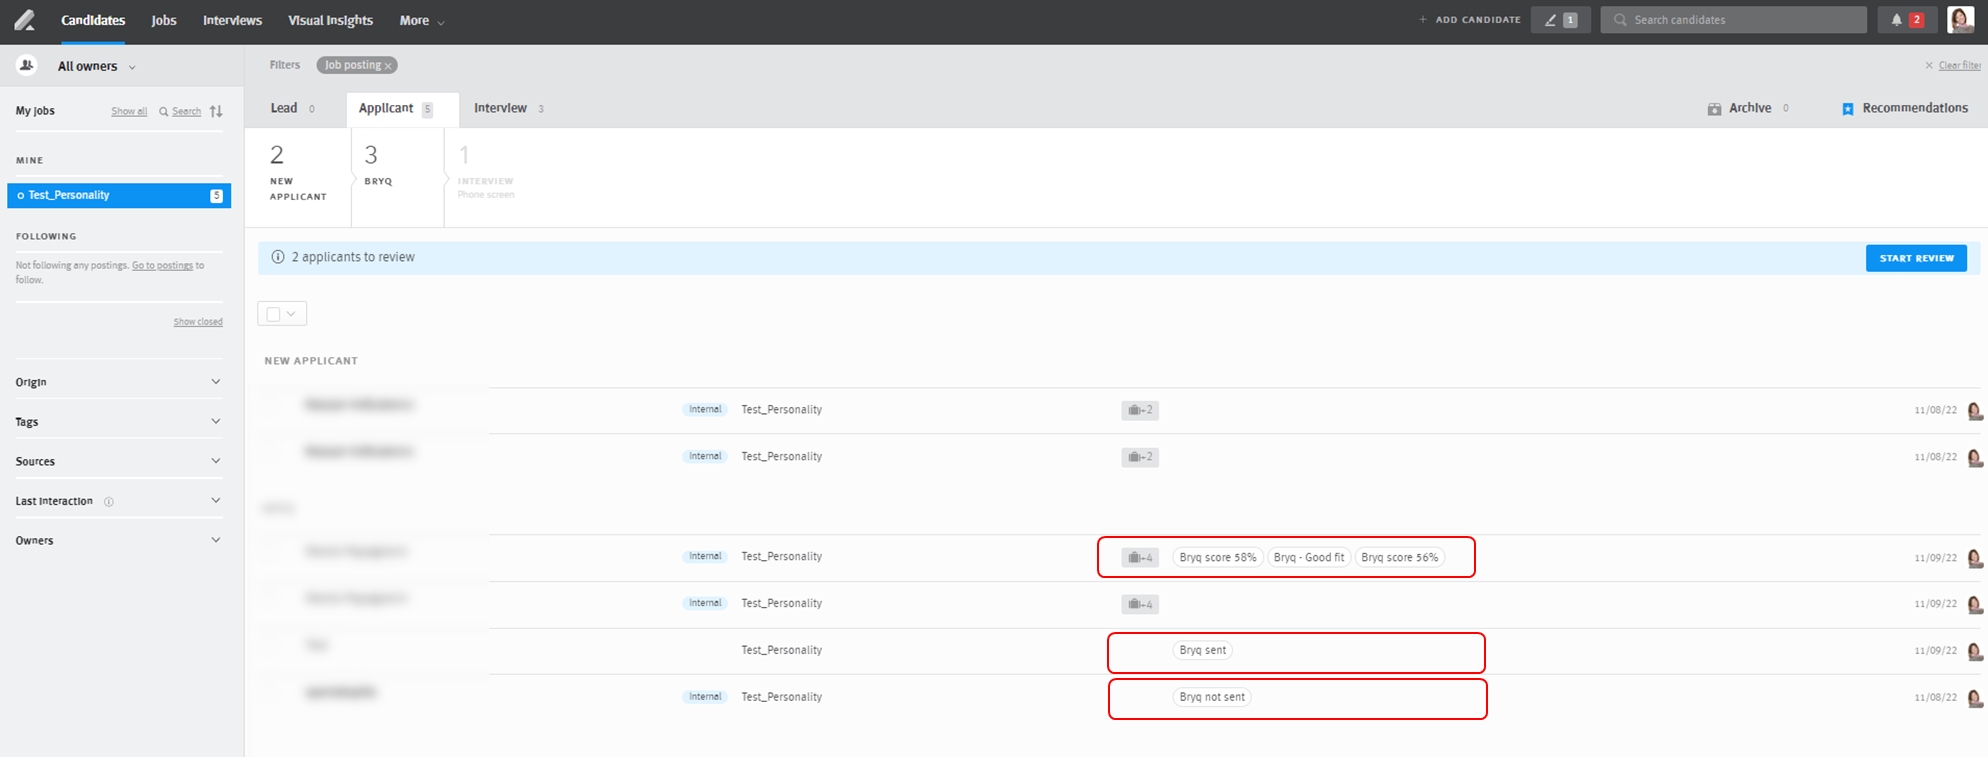Open the notifications bell icon
This screenshot has height=757, width=1988.
point(1896,20)
